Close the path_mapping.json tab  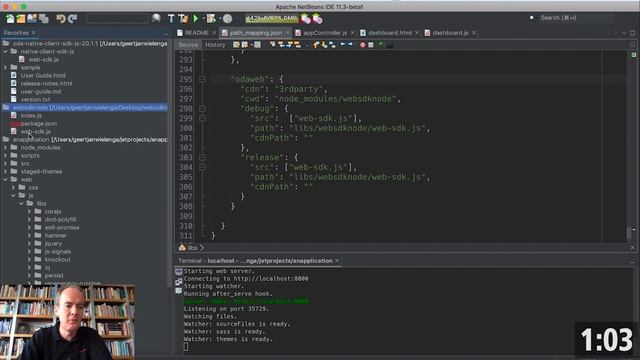tap(287, 33)
